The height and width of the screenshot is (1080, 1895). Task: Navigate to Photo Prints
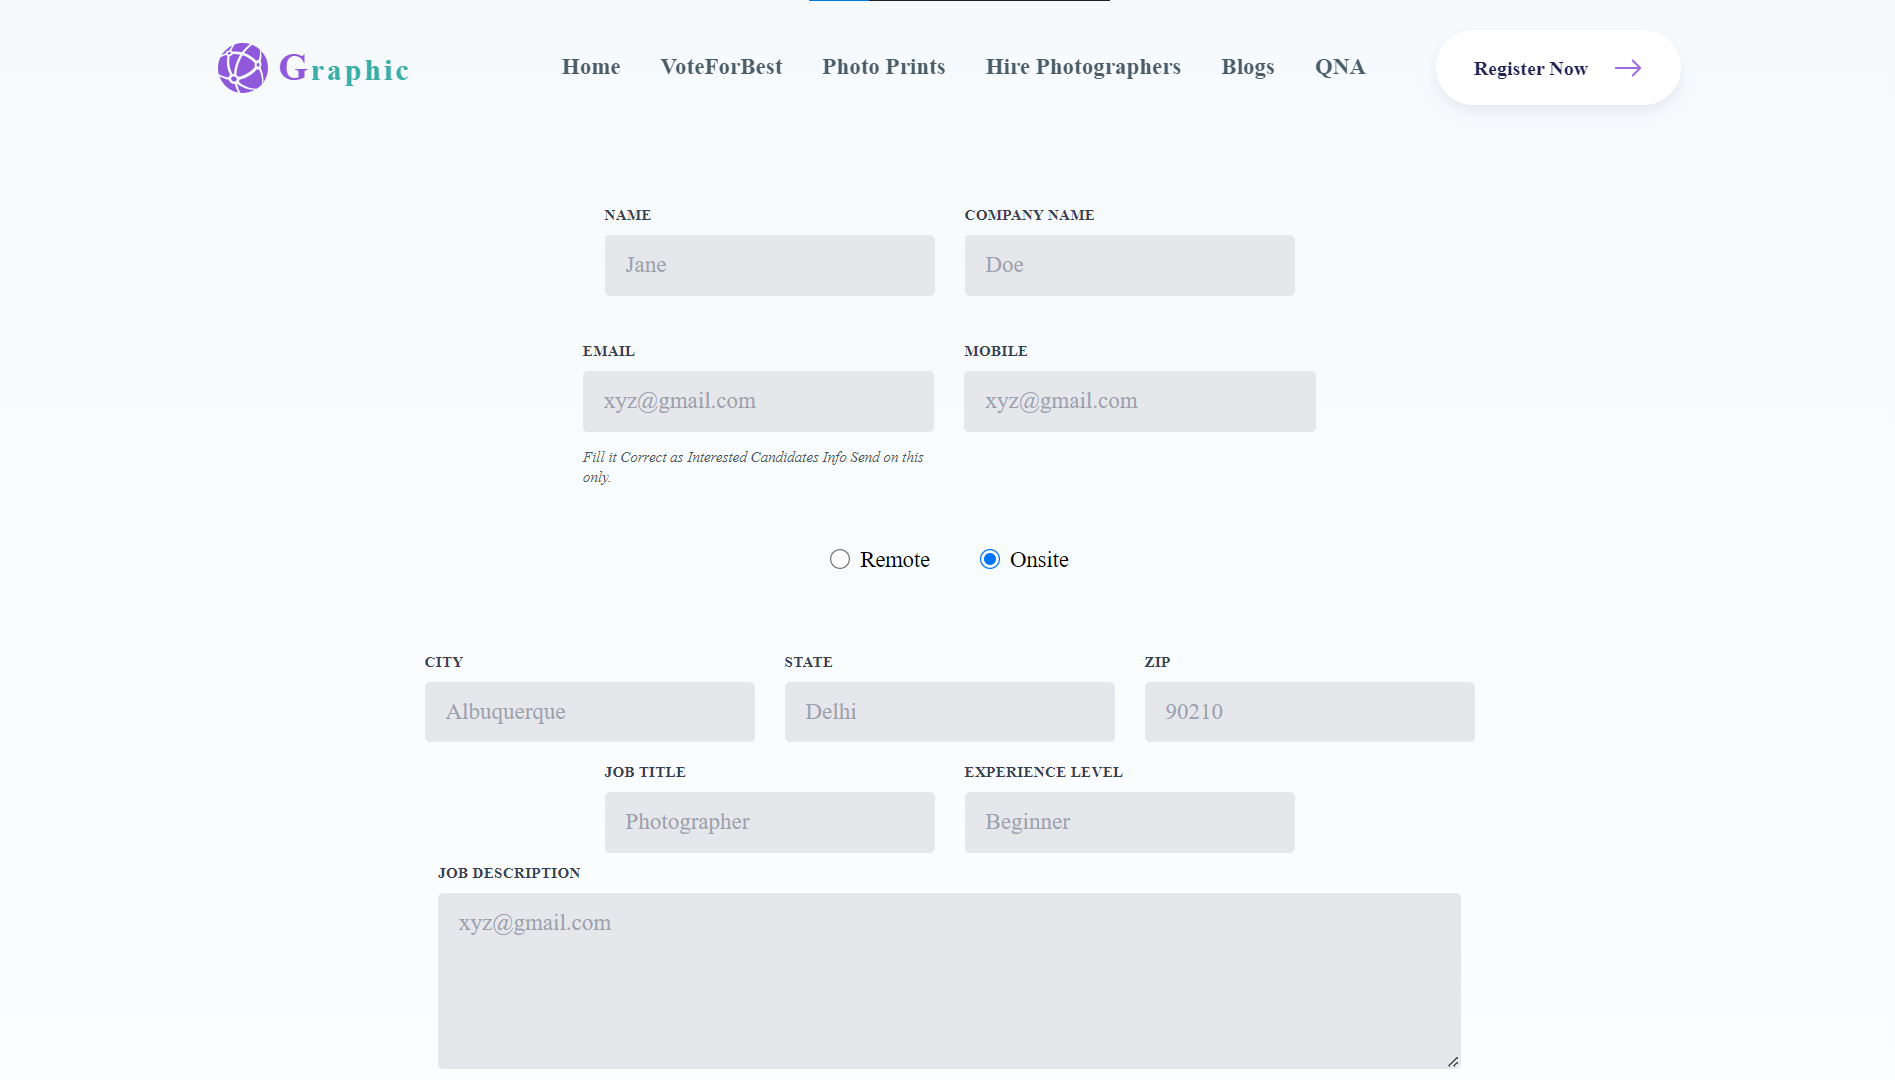point(883,67)
